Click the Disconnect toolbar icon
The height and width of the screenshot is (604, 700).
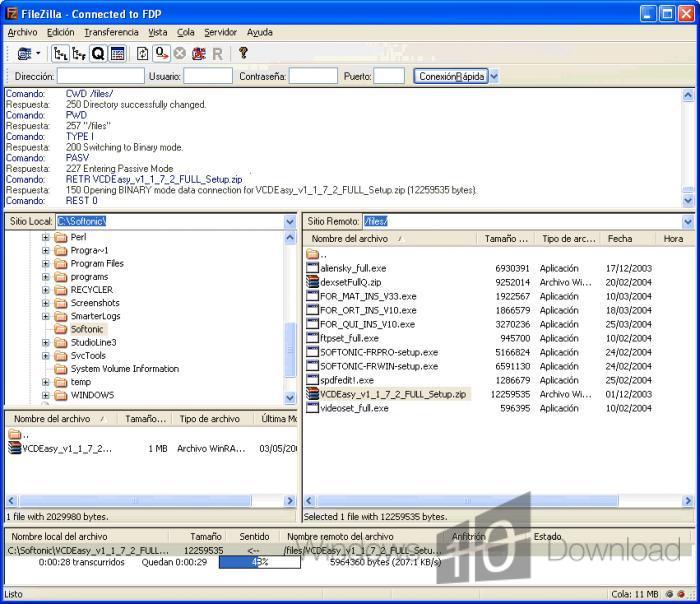[199, 54]
